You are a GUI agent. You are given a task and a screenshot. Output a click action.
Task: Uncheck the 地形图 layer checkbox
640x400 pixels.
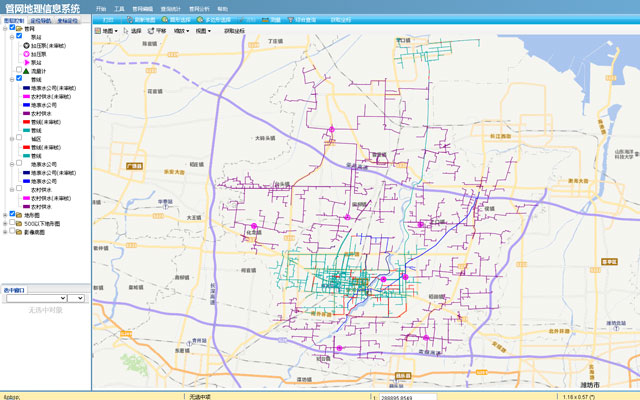[13, 214]
